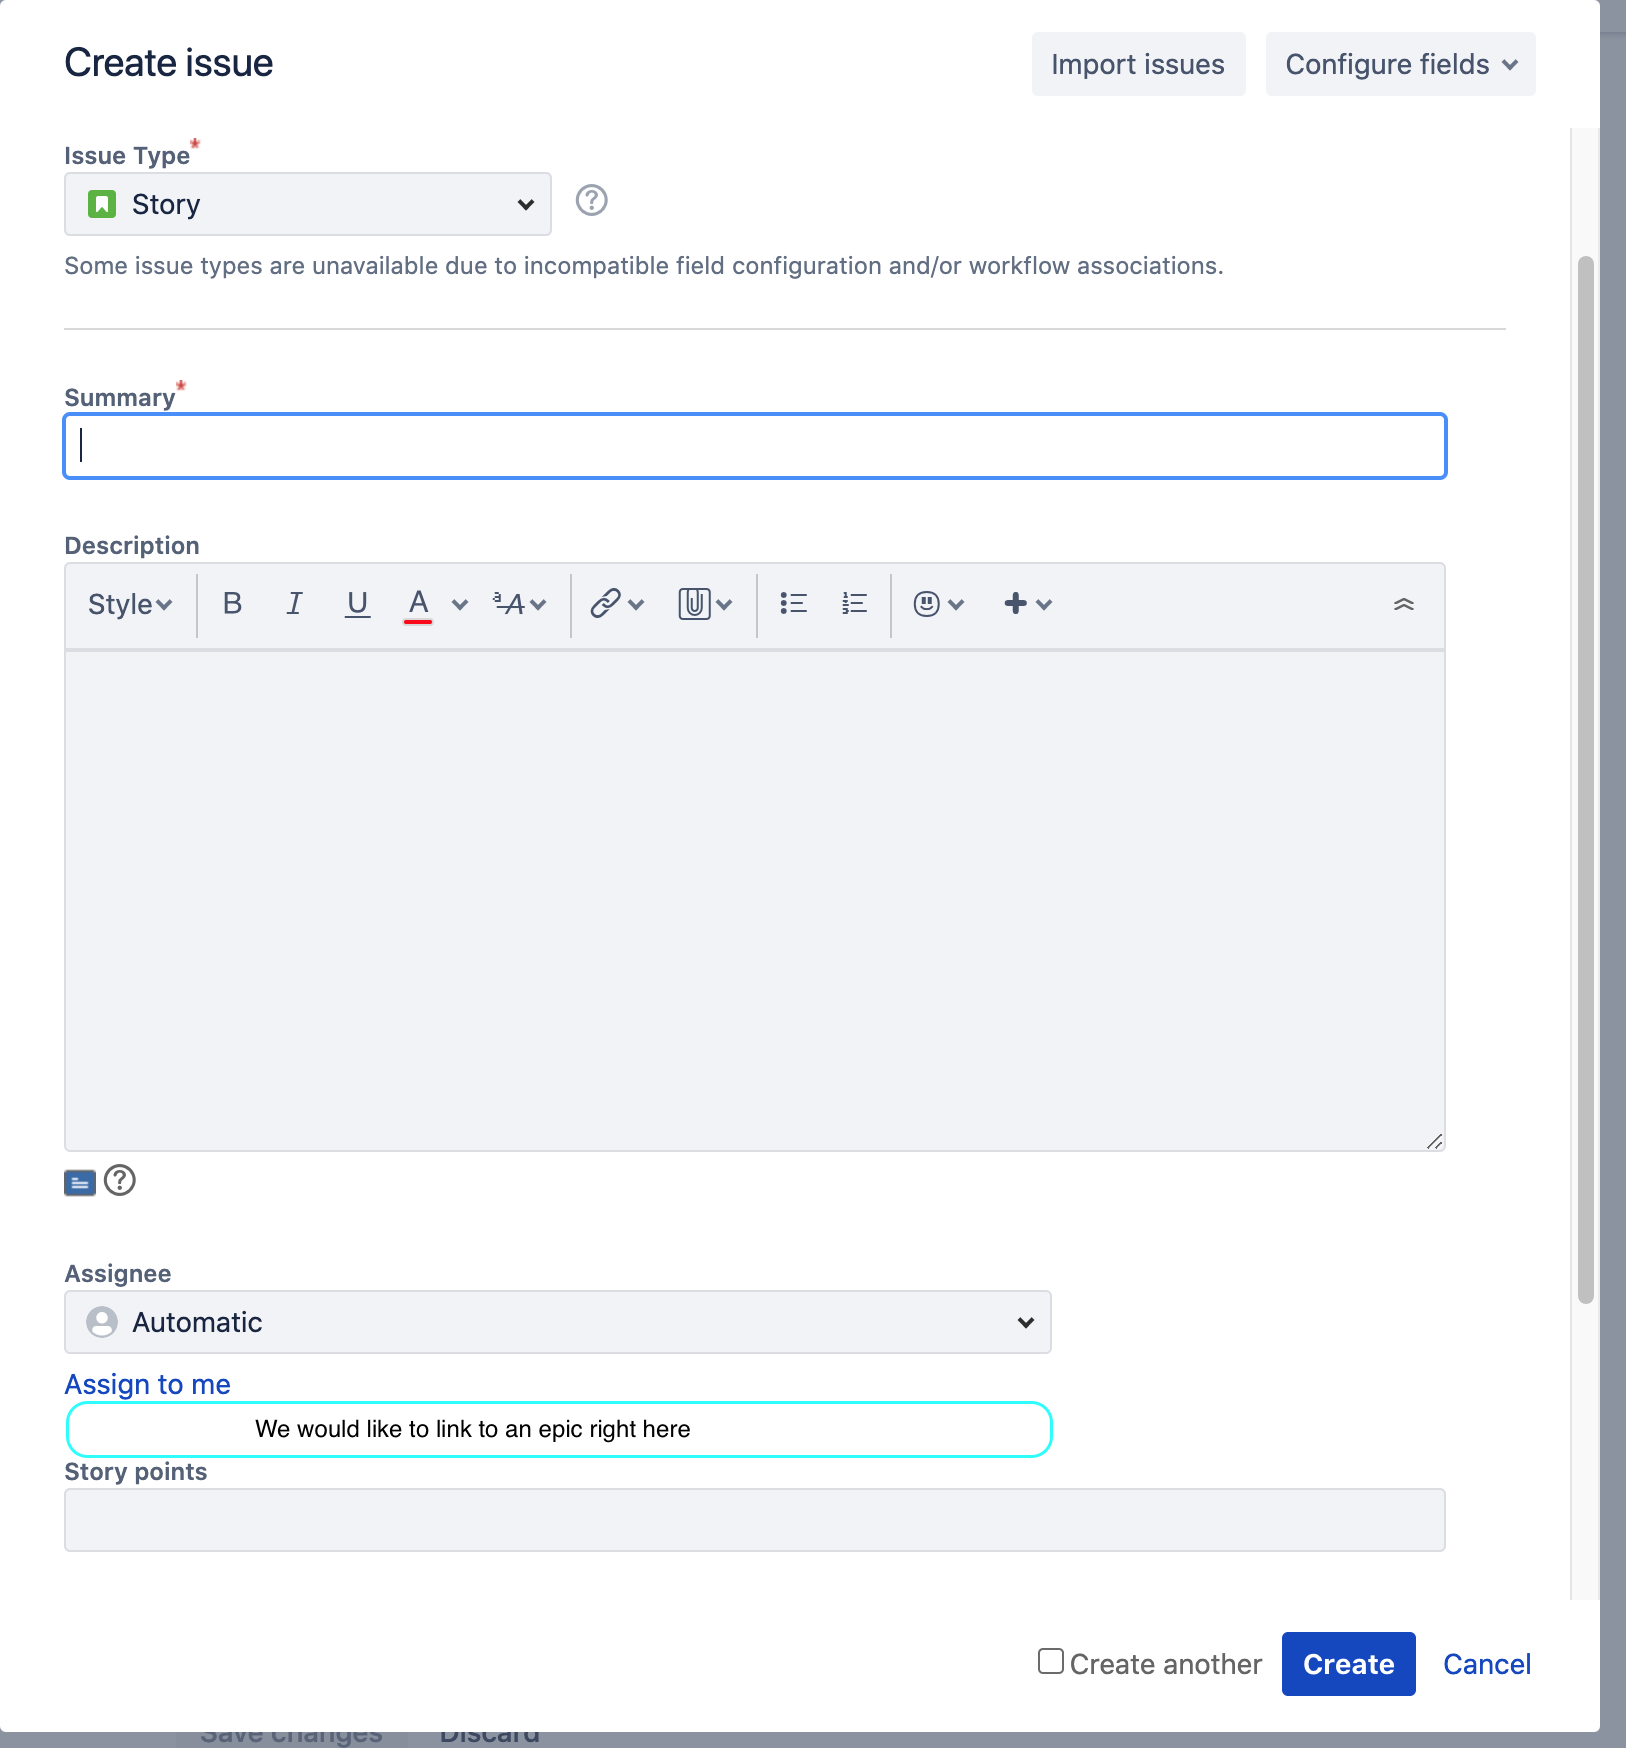This screenshot has width=1626, height=1748.
Task: Toggle italic formatting in Description toolbar
Action: pos(294,603)
